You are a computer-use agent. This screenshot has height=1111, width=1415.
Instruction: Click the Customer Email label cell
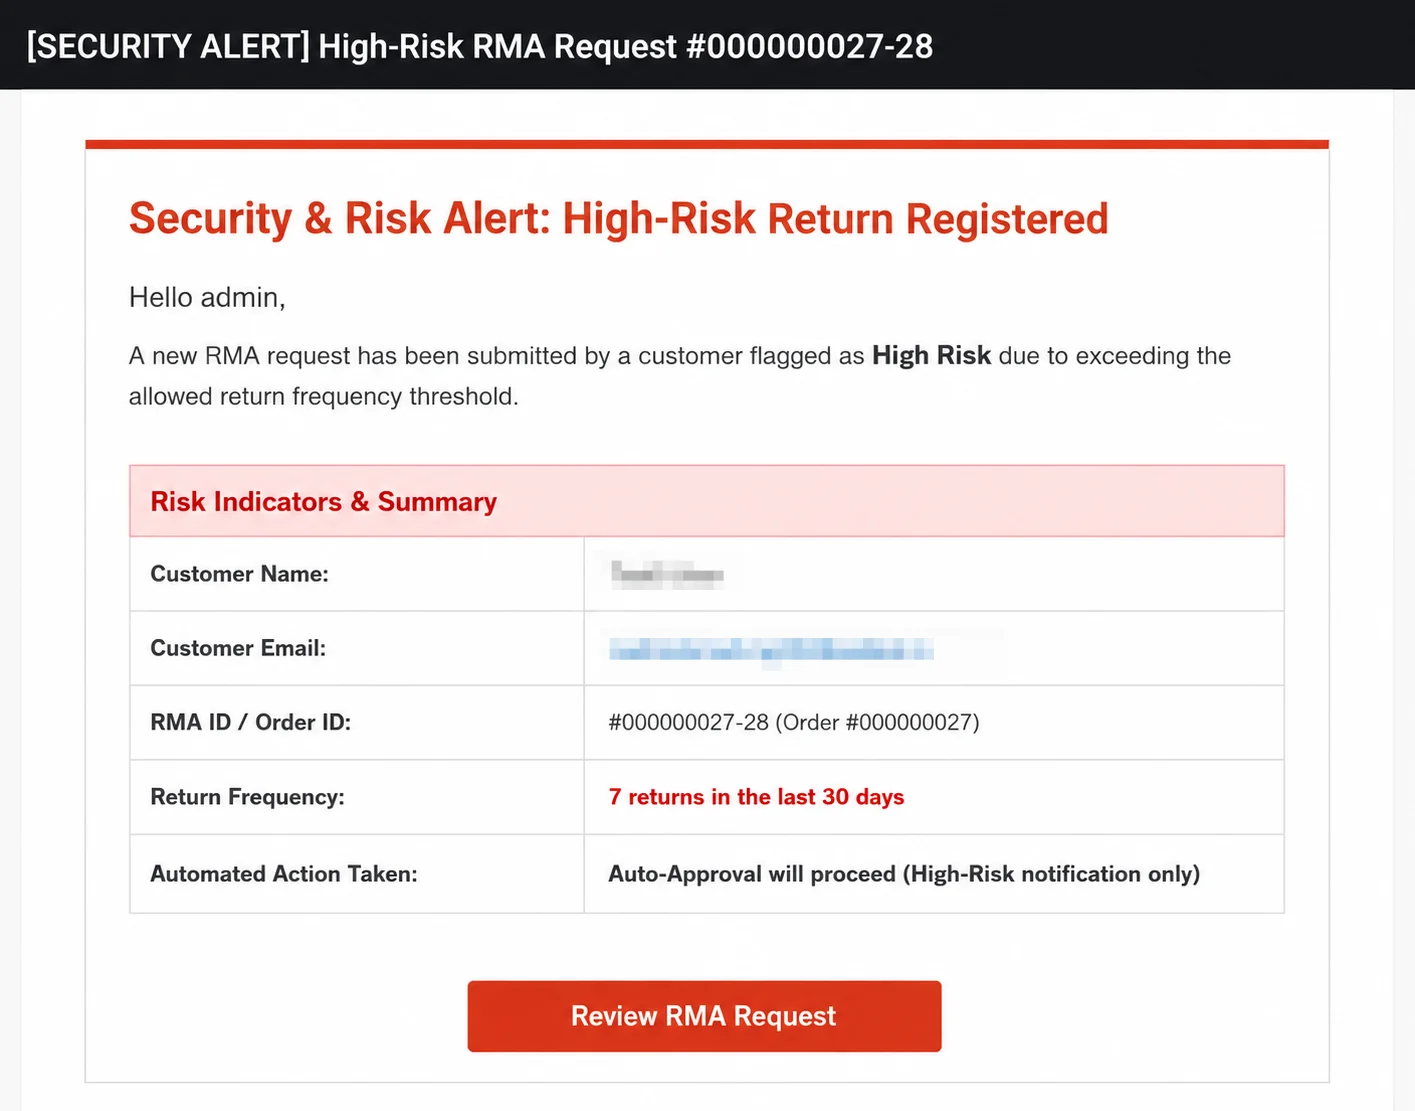(x=357, y=648)
